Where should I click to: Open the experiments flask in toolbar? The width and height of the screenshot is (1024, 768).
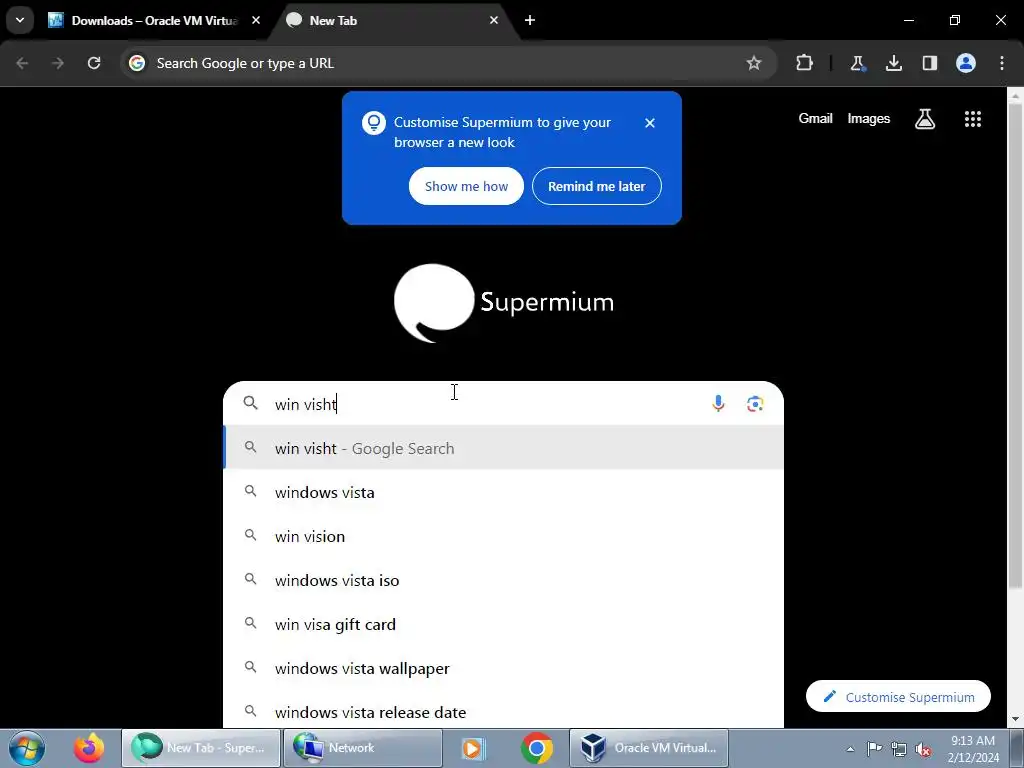(857, 63)
